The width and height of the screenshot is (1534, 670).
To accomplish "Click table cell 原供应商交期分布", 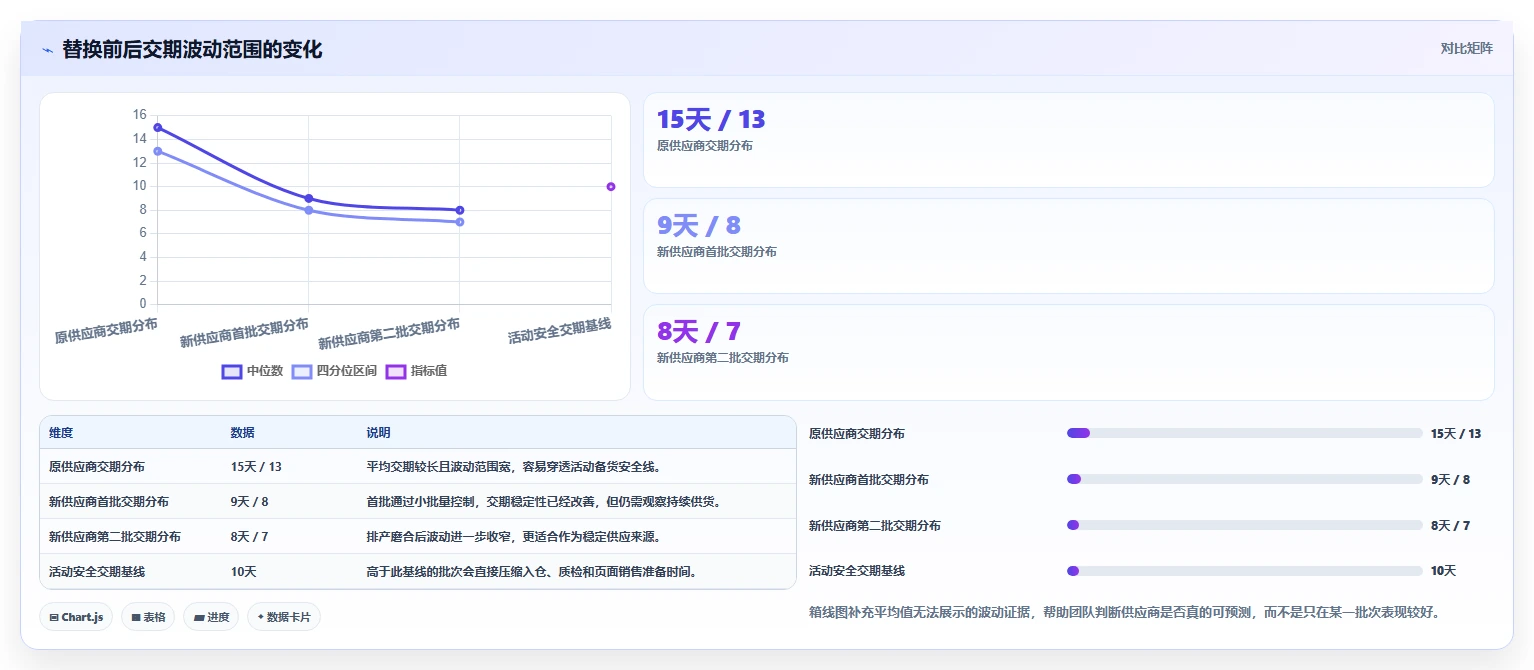I will pyautogui.click(x=97, y=467).
